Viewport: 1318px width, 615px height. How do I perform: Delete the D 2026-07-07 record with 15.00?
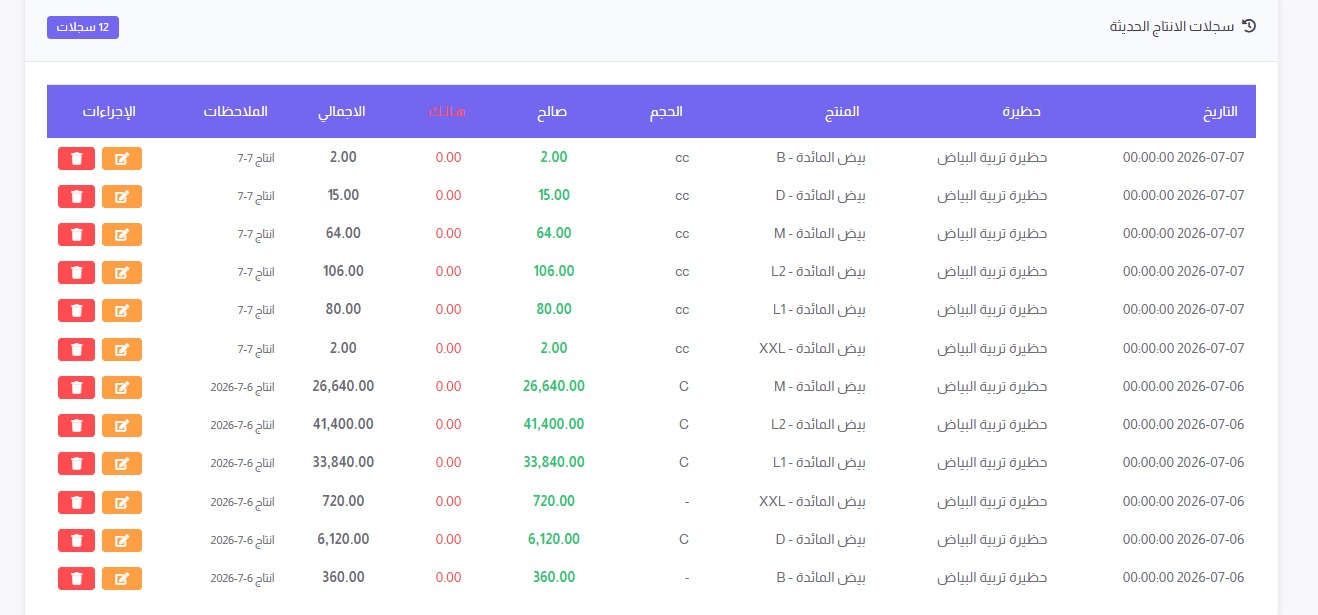click(x=77, y=196)
